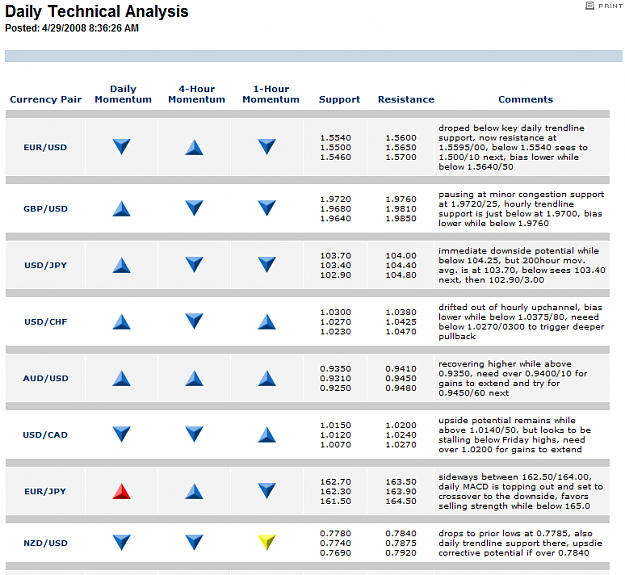Click USD/JPY support value 102.90
This screenshot has width=625, height=575.
tap(336, 275)
